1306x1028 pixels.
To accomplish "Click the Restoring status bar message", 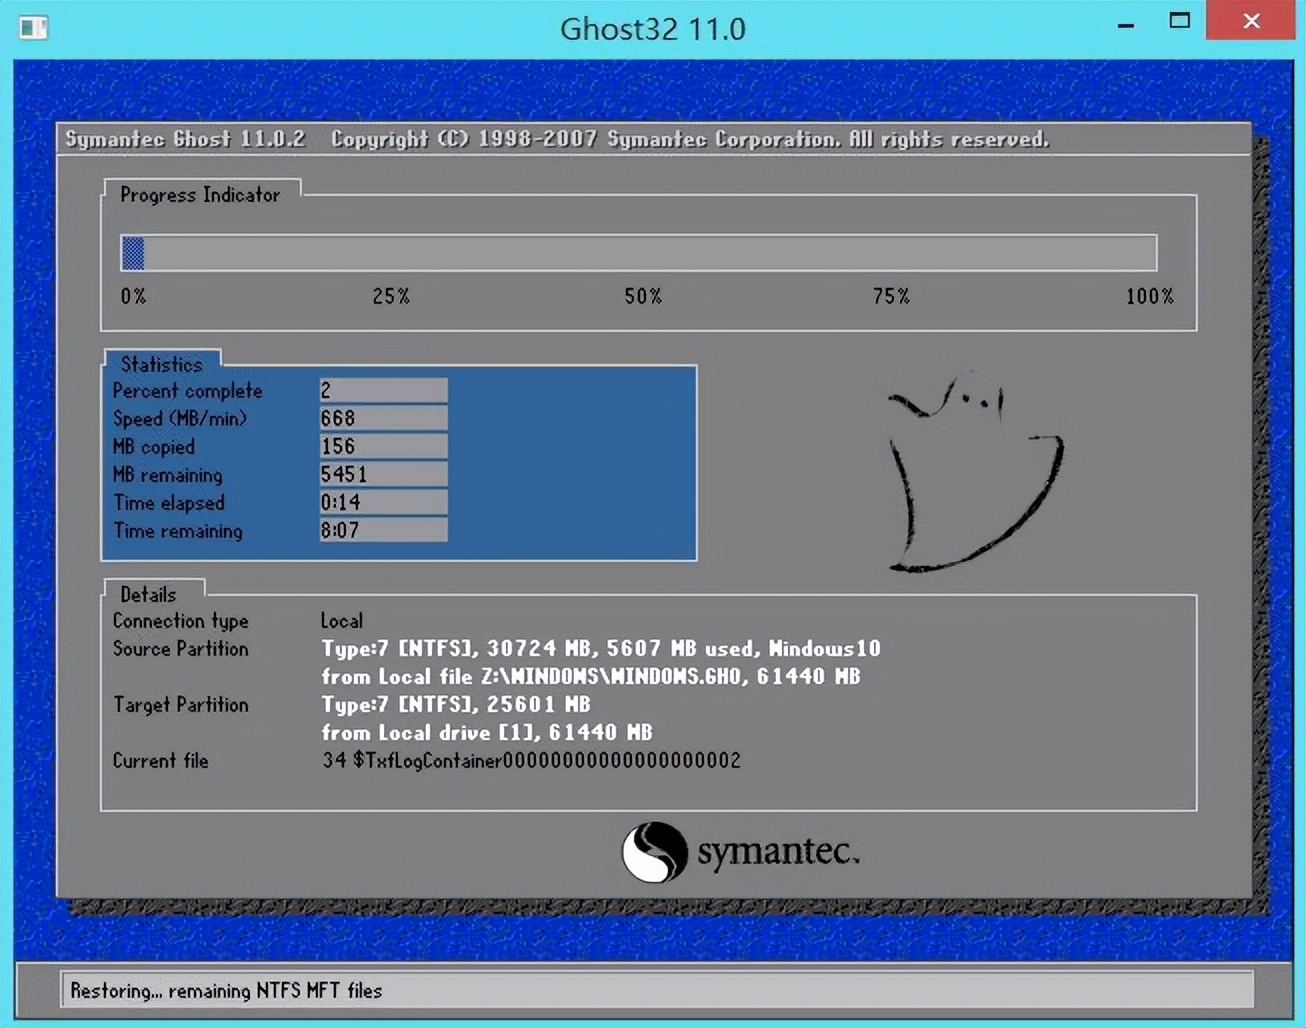I will coord(226,990).
